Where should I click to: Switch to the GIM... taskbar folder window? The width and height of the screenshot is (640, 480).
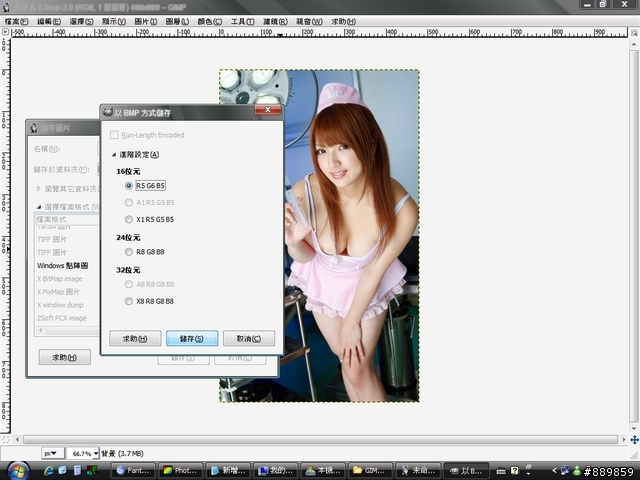(371, 471)
